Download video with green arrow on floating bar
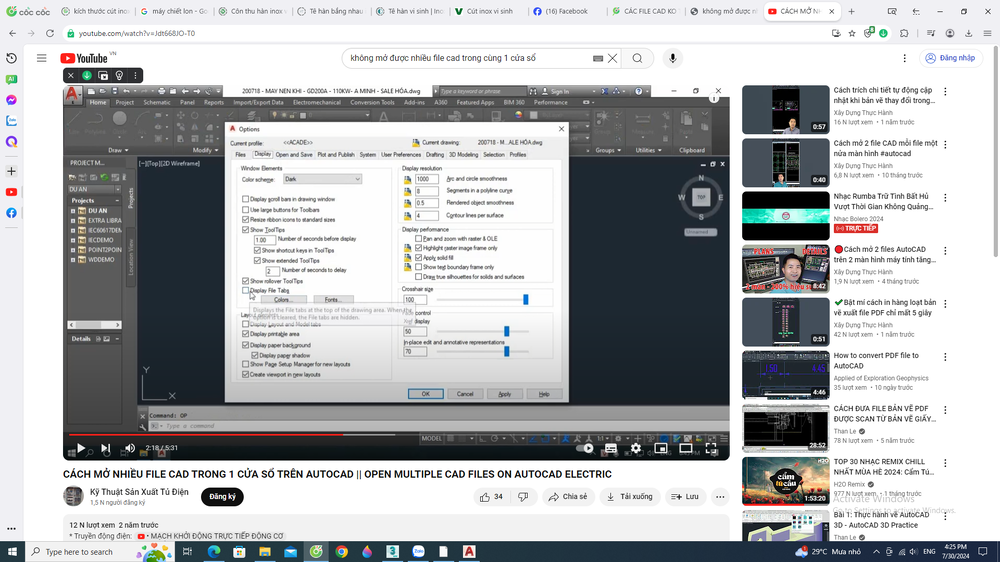The height and width of the screenshot is (562, 1000). click(x=87, y=75)
